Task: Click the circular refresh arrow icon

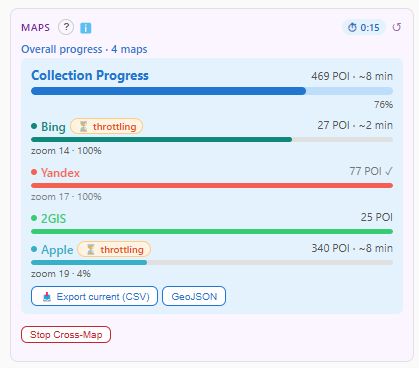Action: tap(396, 27)
